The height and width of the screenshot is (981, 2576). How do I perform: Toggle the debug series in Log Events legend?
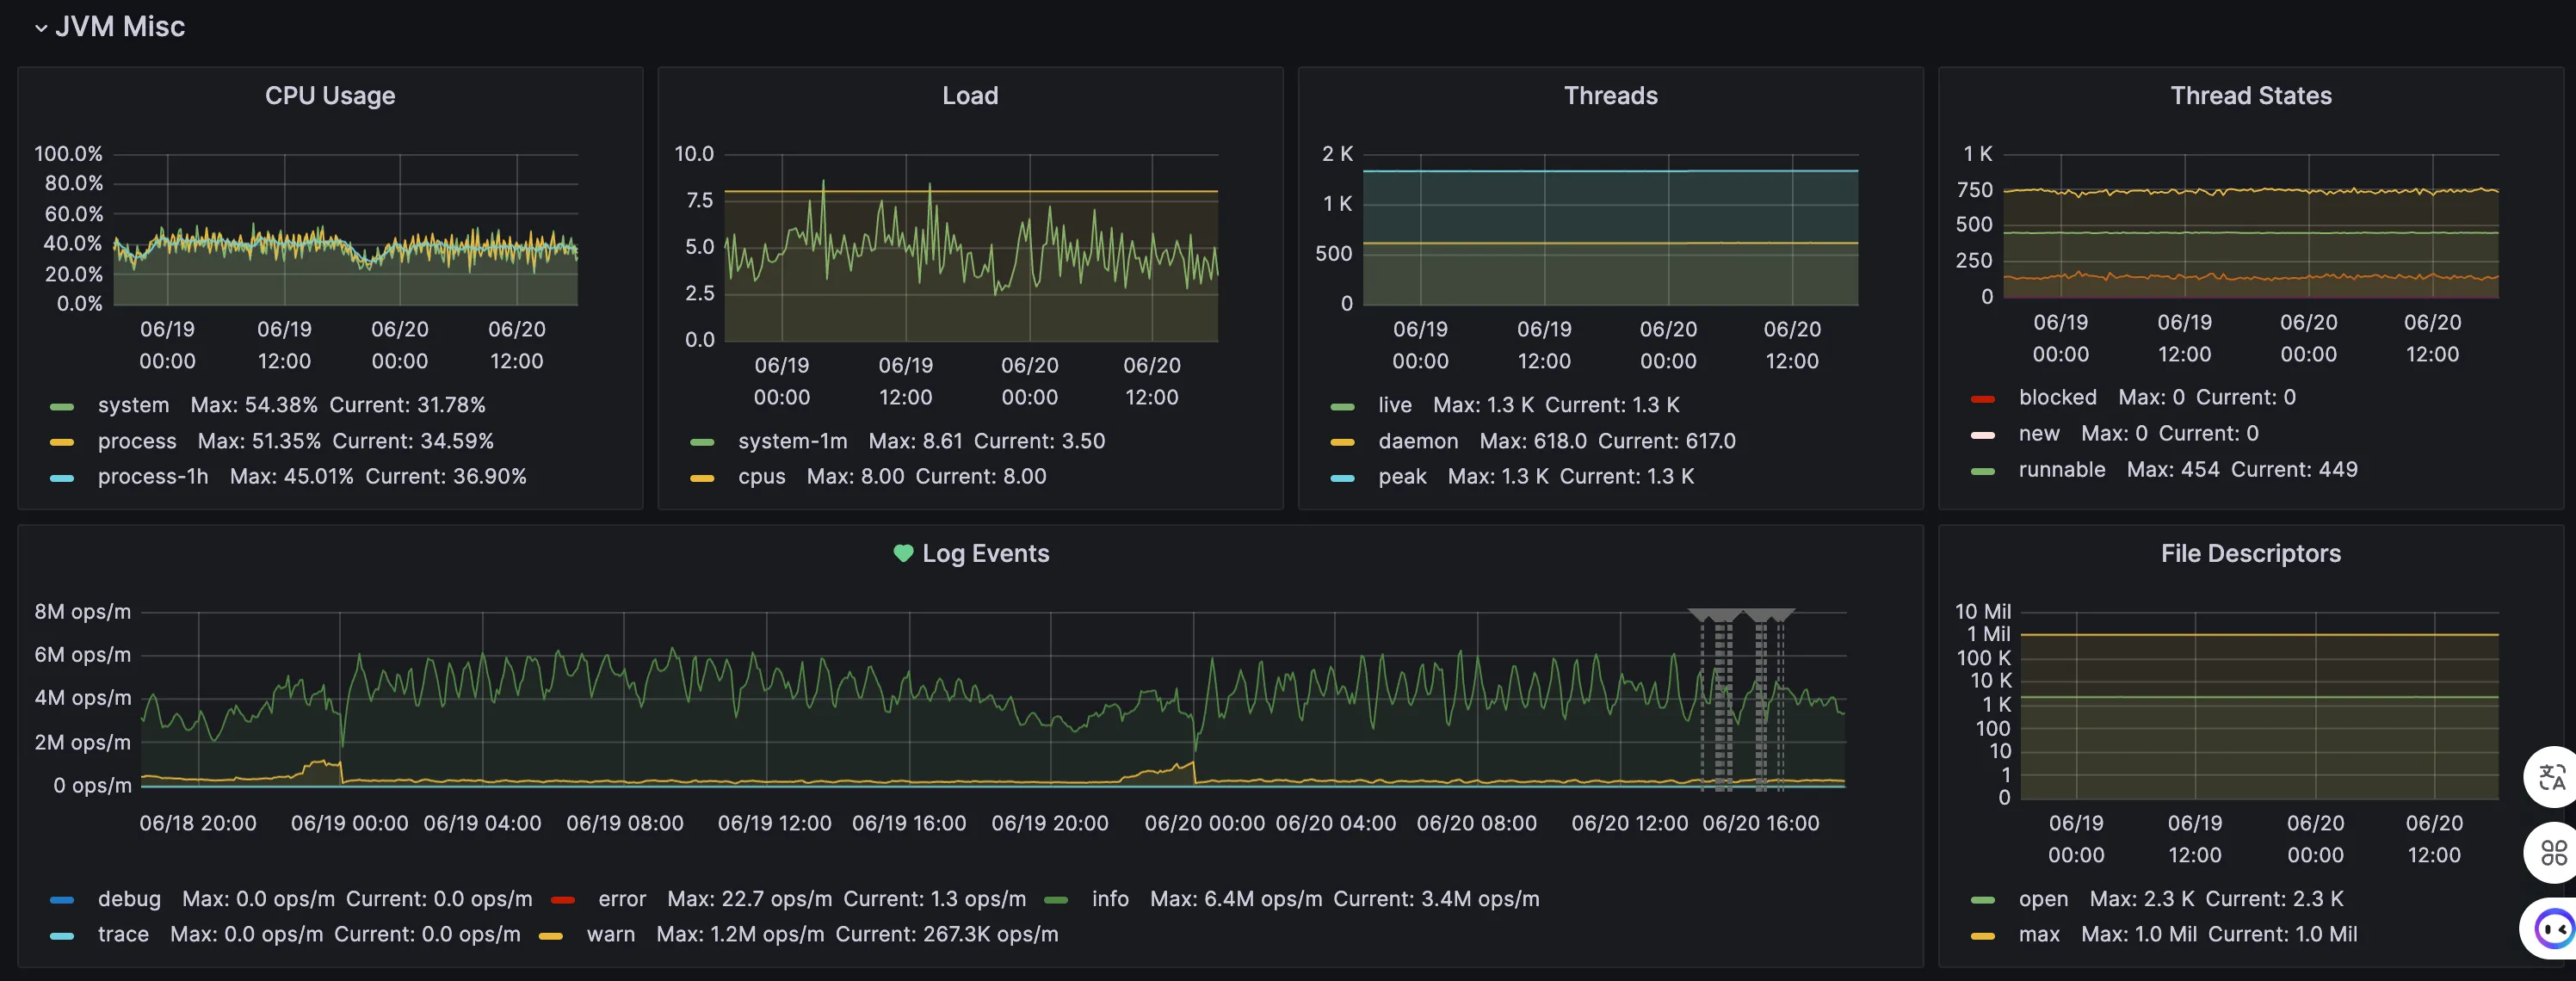pyautogui.click(x=129, y=899)
